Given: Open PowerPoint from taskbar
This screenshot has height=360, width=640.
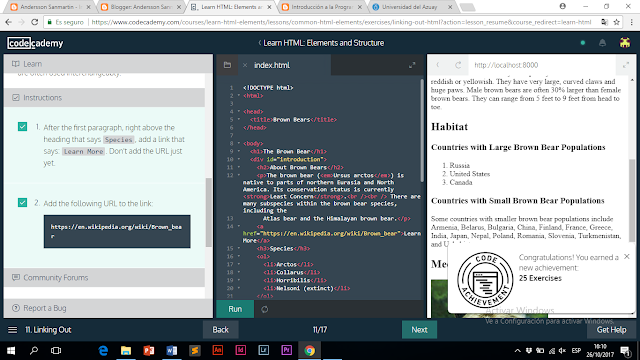Looking at the screenshot, I should pyautogui.click(x=149, y=351).
